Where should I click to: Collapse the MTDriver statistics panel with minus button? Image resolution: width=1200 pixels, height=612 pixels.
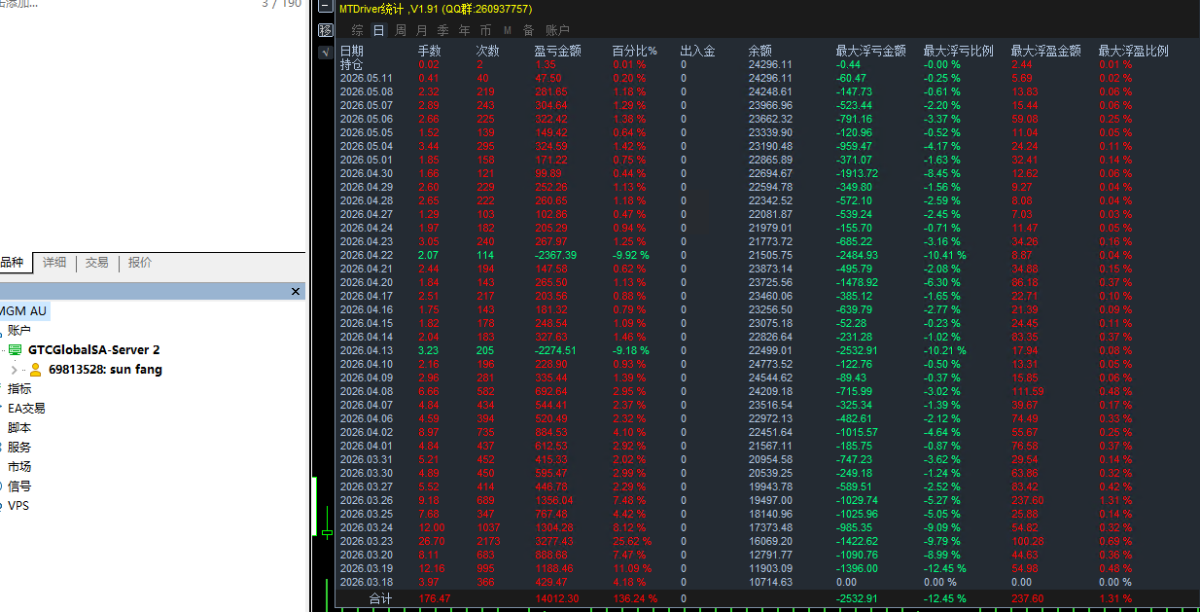point(326,8)
